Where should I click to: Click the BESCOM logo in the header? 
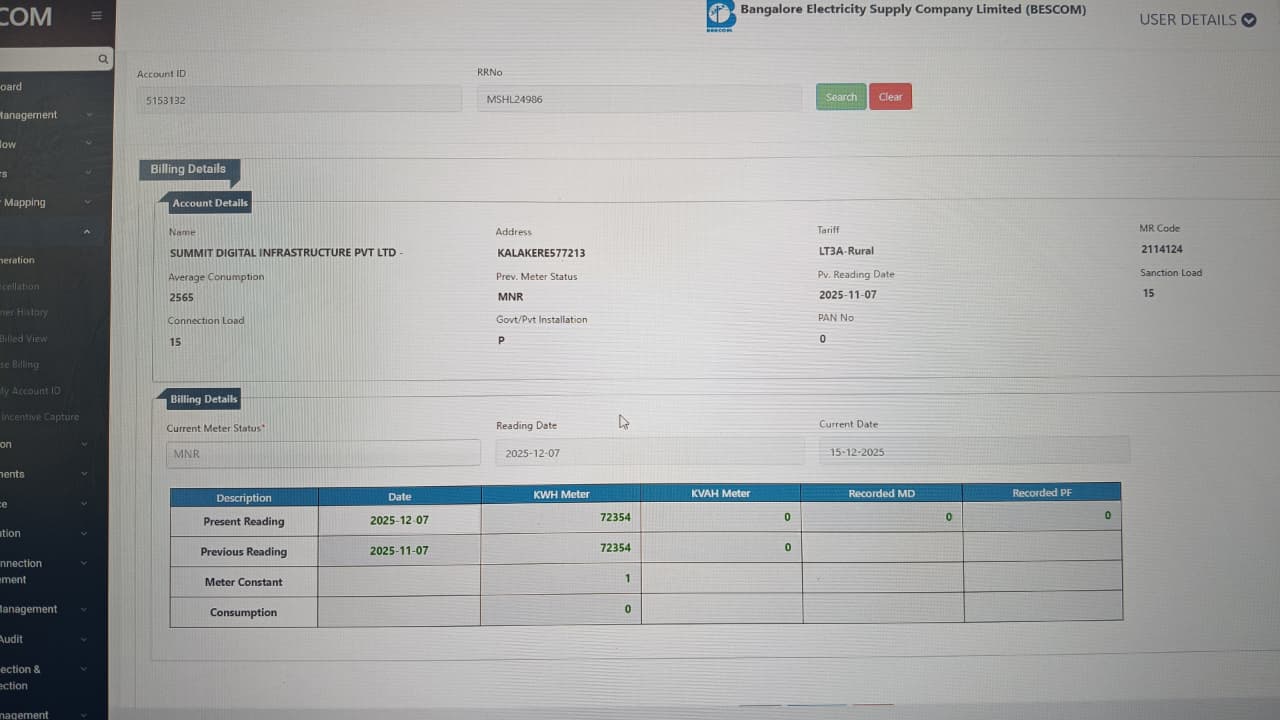[x=720, y=16]
